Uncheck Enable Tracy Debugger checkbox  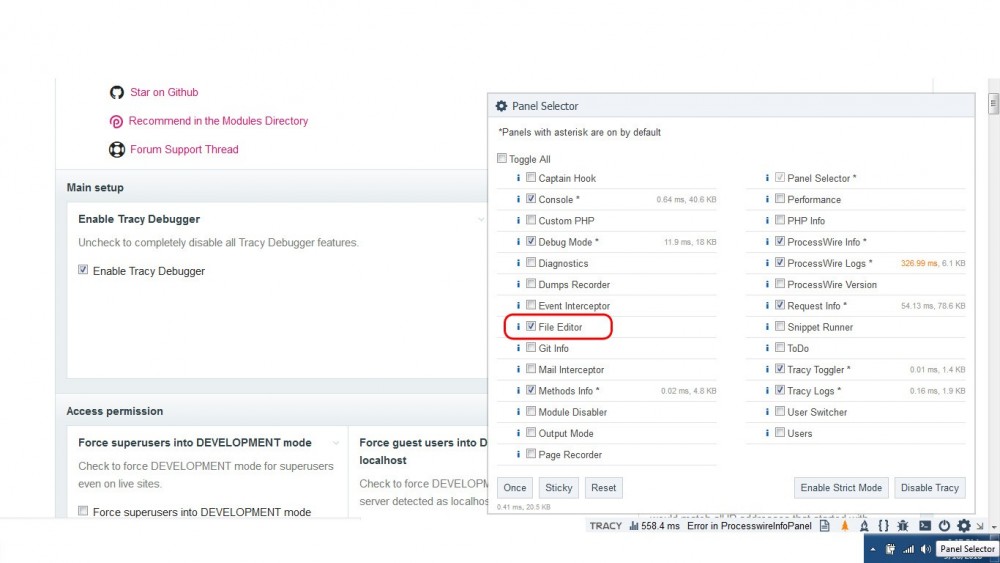point(84,270)
